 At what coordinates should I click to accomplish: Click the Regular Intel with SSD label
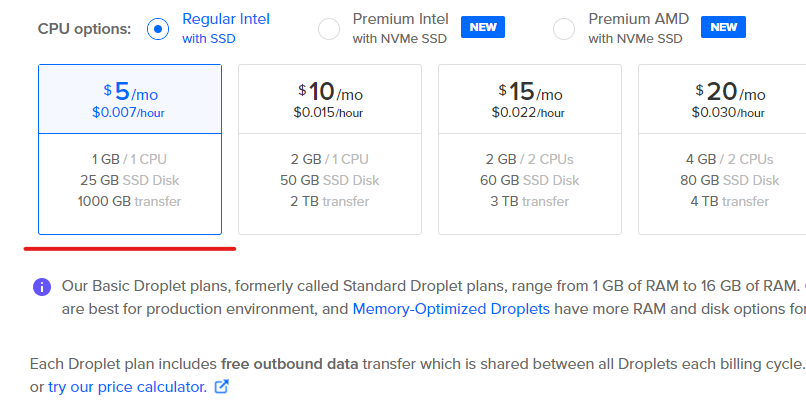[x=226, y=29]
